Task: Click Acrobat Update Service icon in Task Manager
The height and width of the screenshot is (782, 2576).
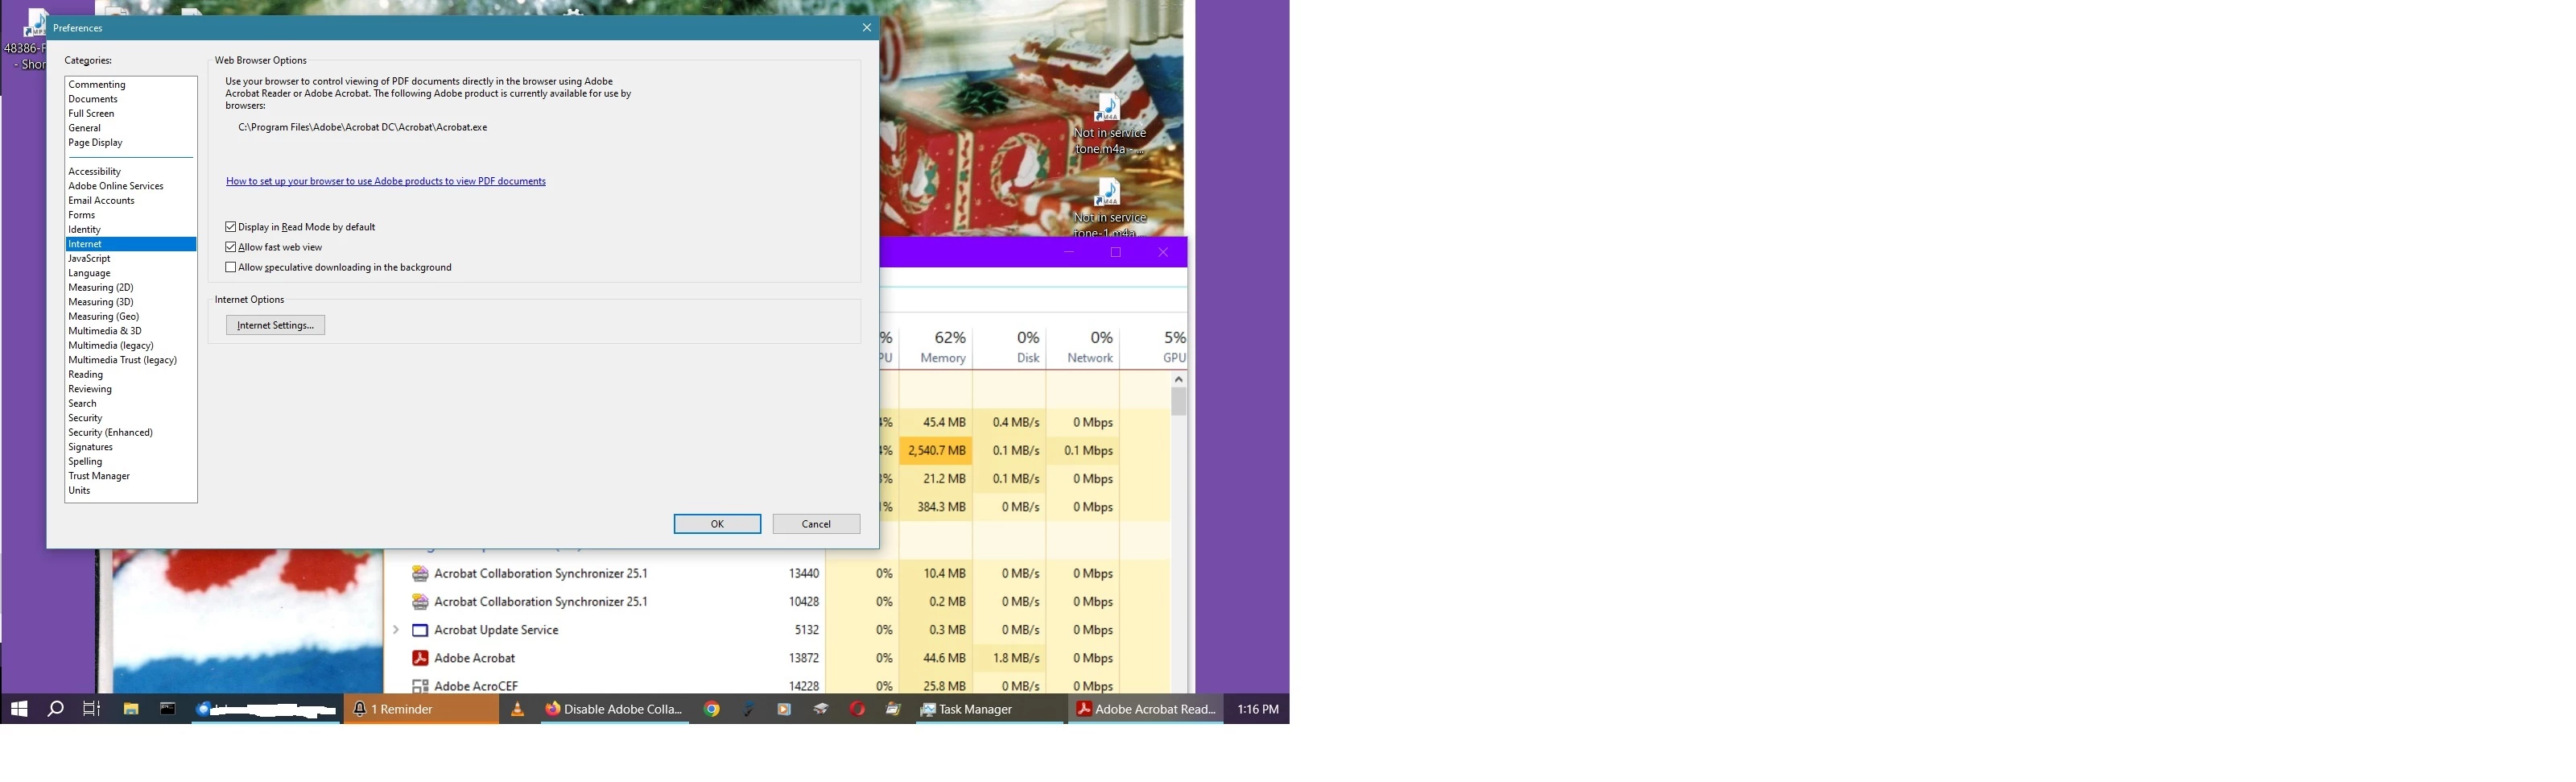Action: click(420, 630)
